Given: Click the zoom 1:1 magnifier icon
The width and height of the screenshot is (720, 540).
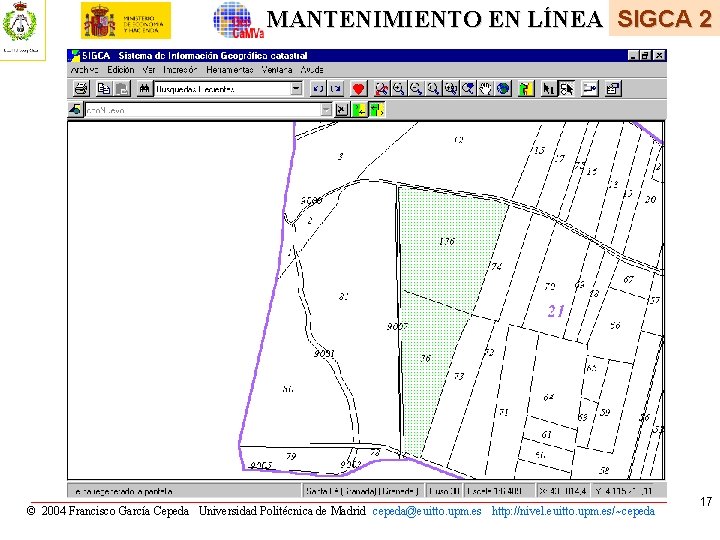Looking at the screenshot, I should coord(433,88).
